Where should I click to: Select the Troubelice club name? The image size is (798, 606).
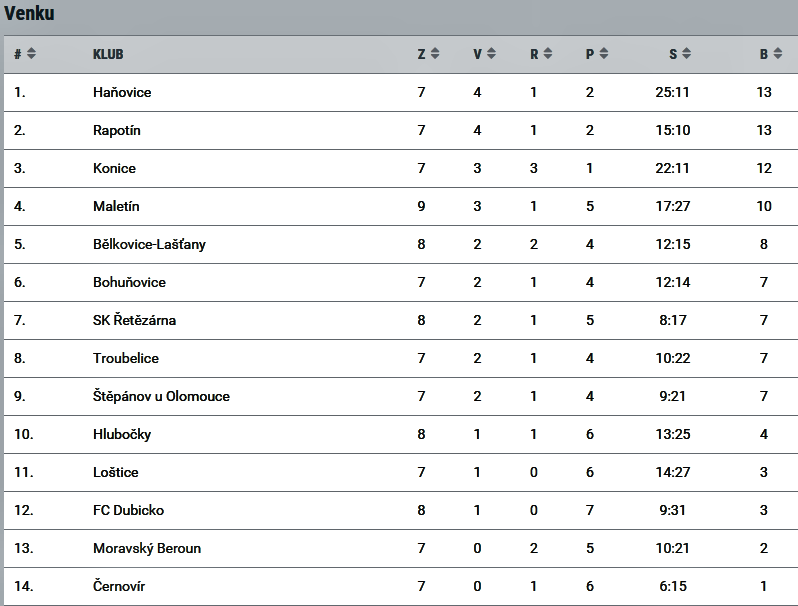126,358
